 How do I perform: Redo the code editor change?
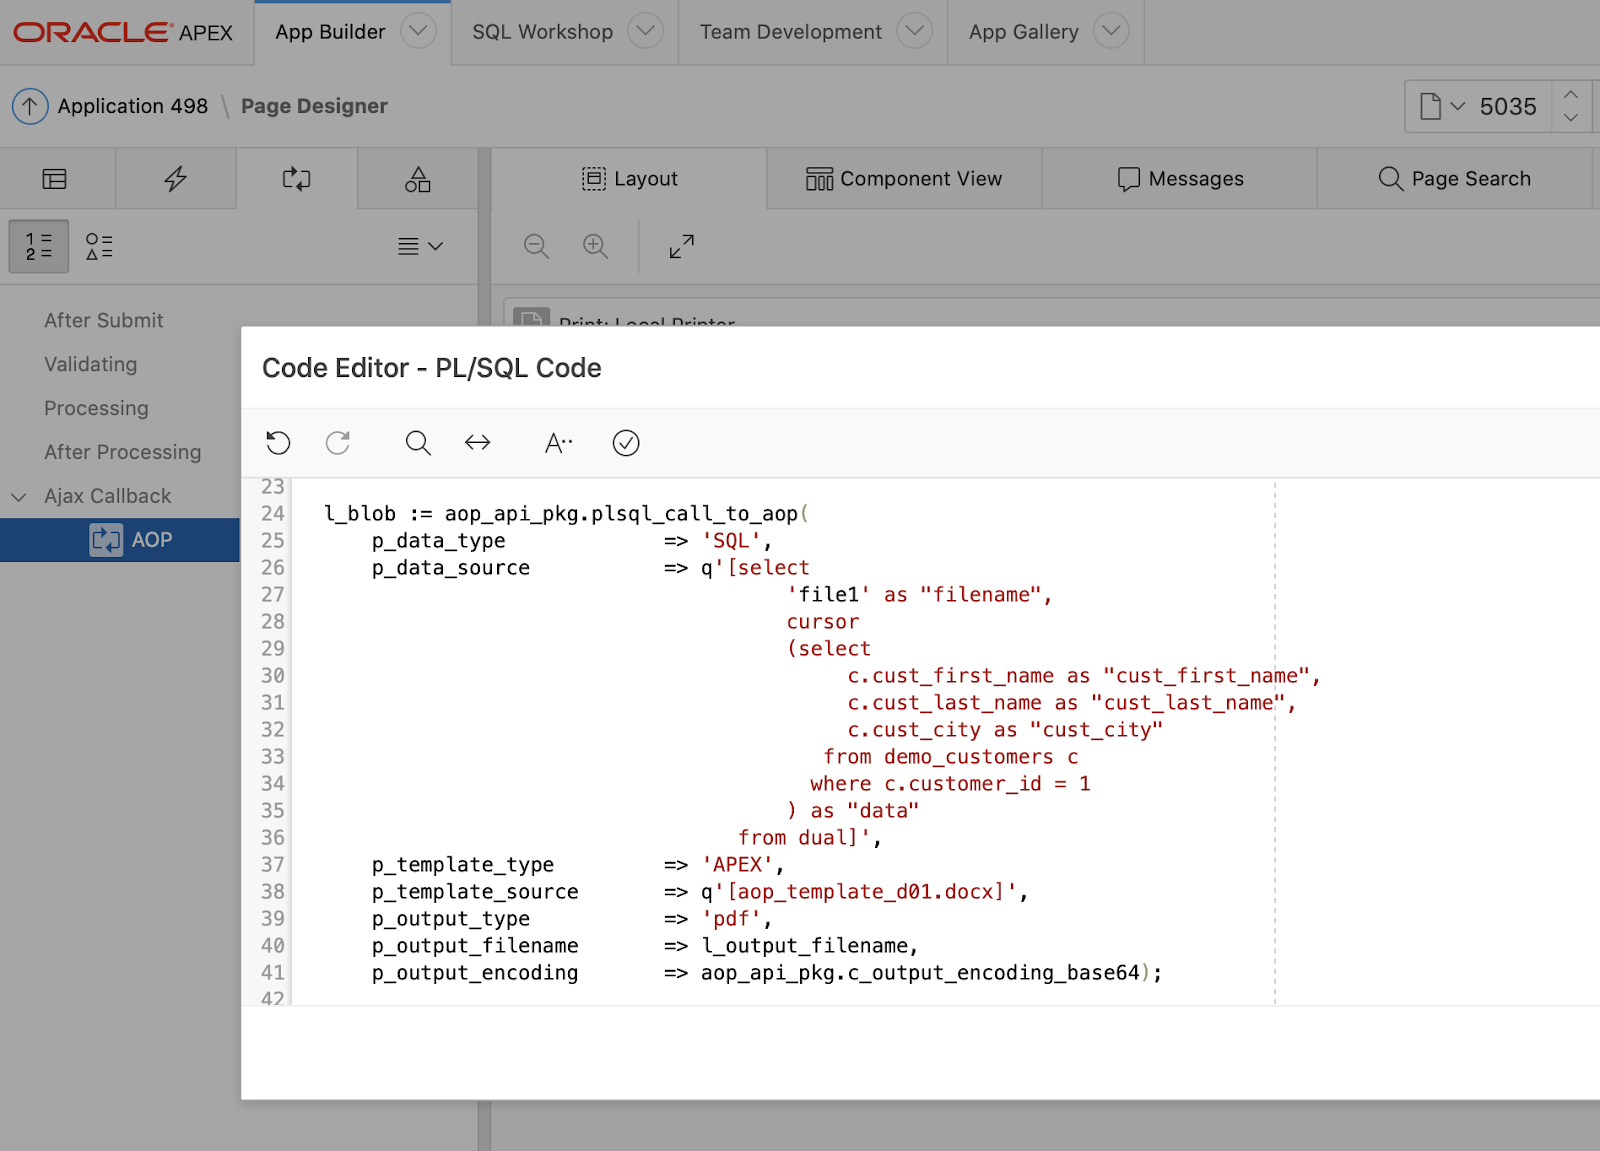click(338, 442)
